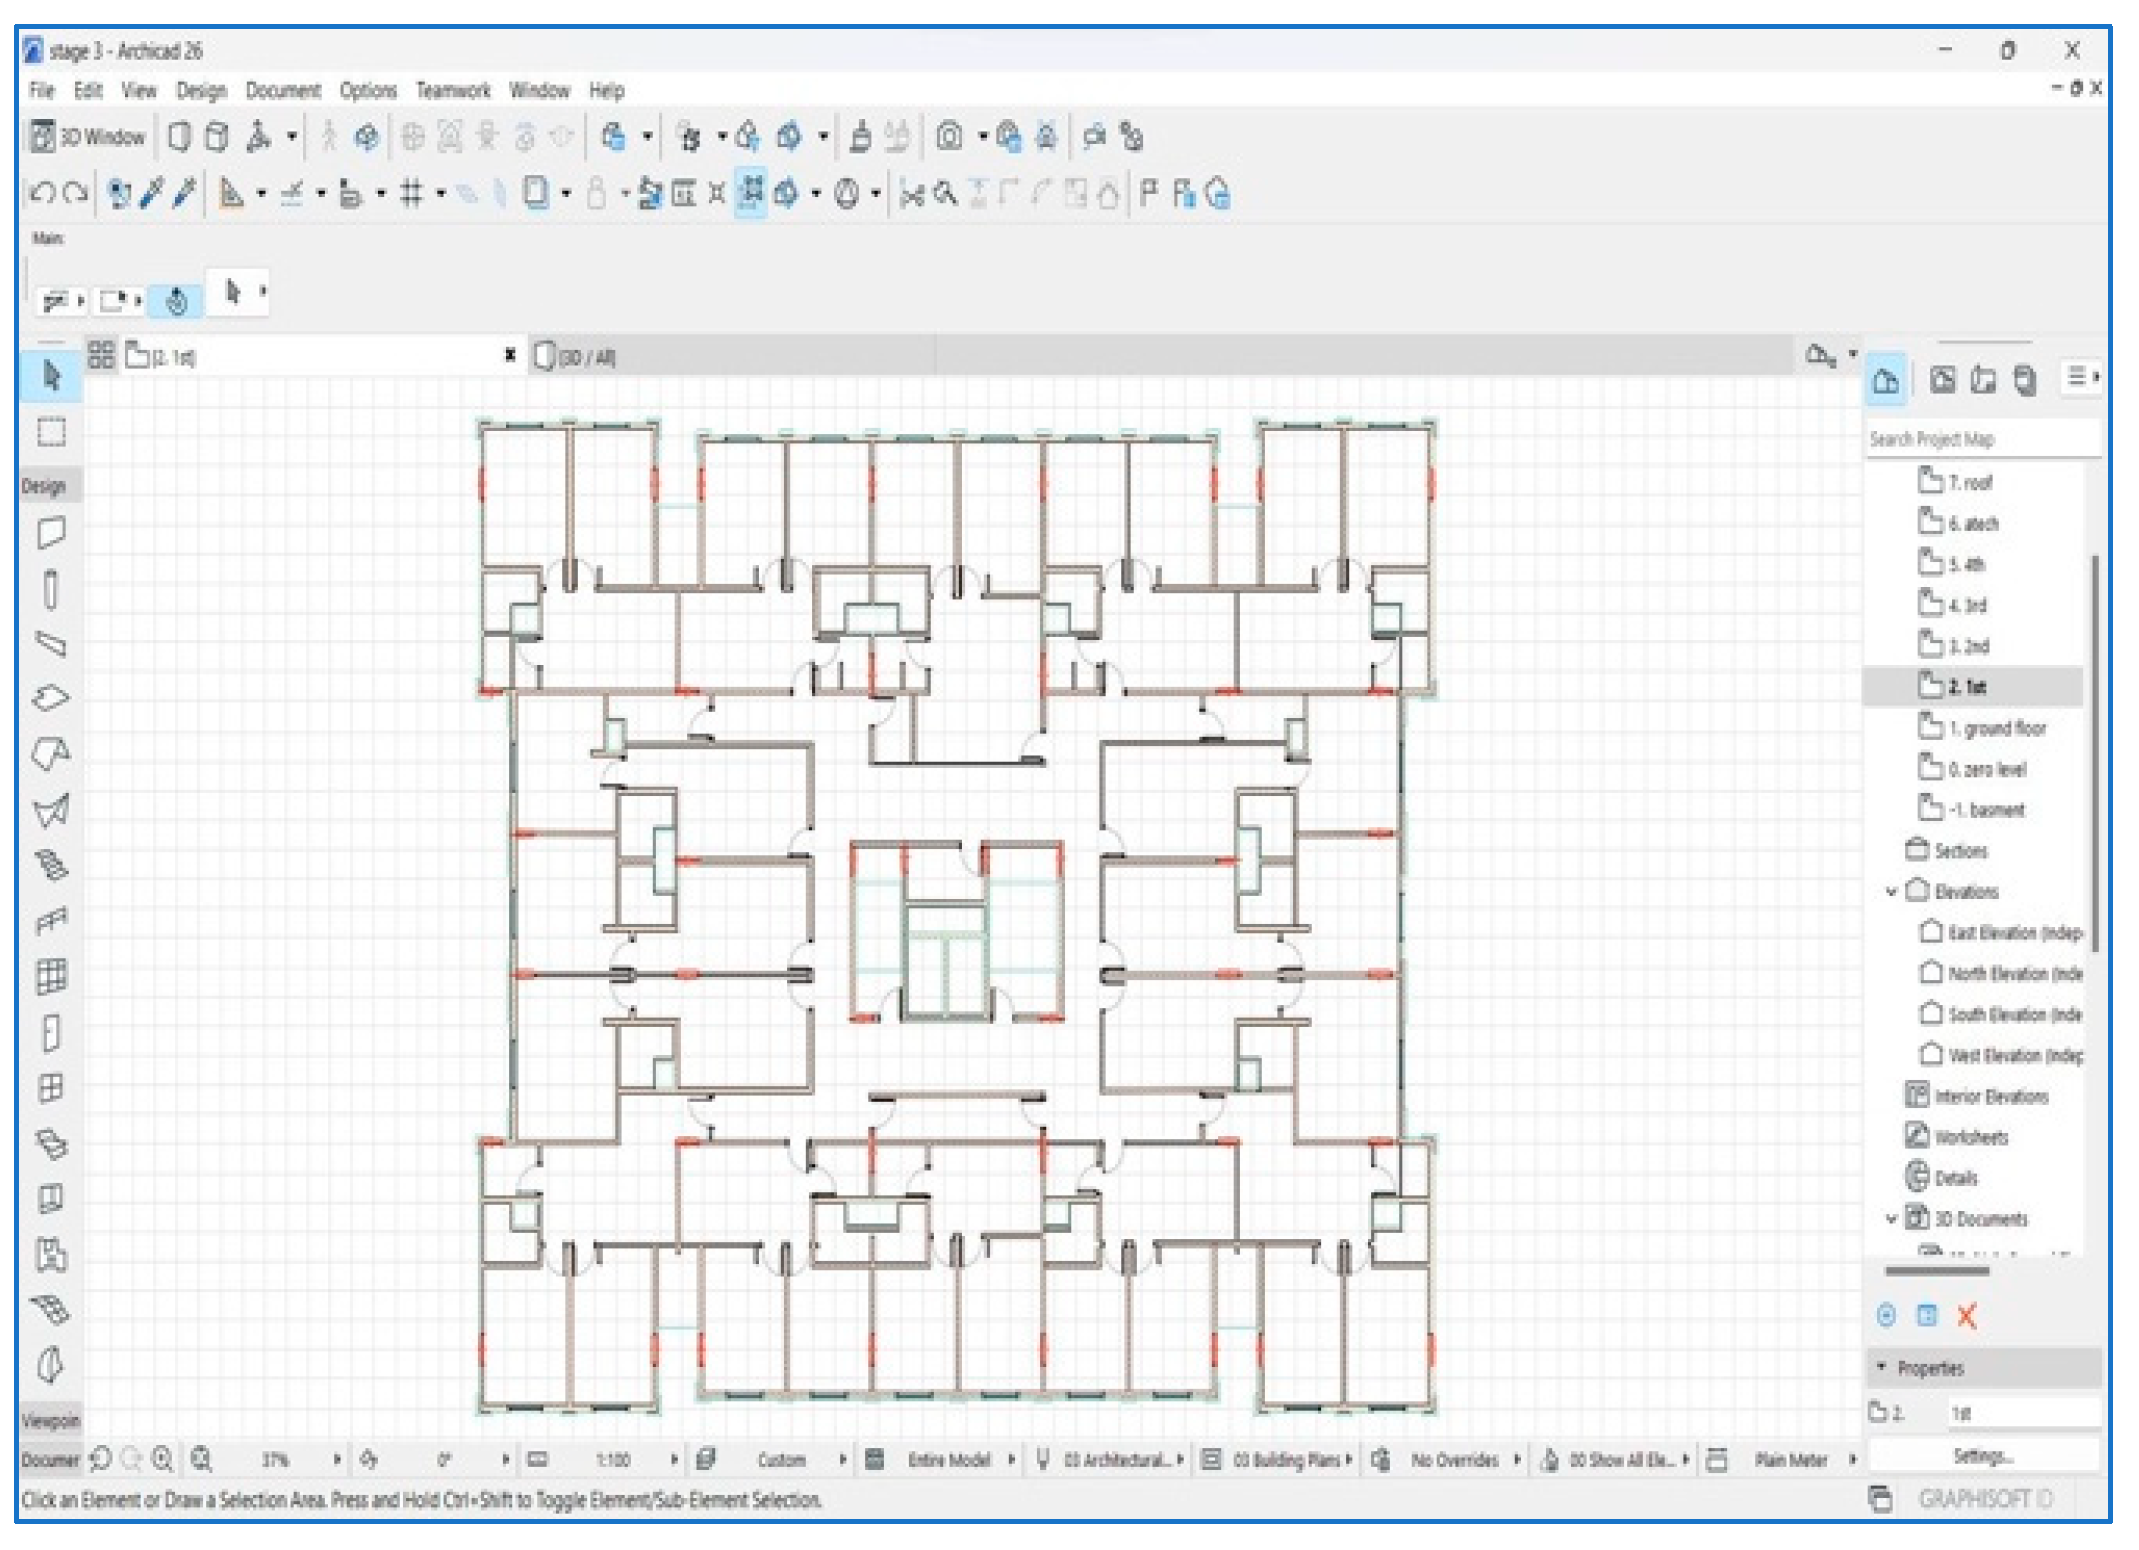
Task: Toggle the highlighted Quick Selection magnet option
Action: point(176,300)
